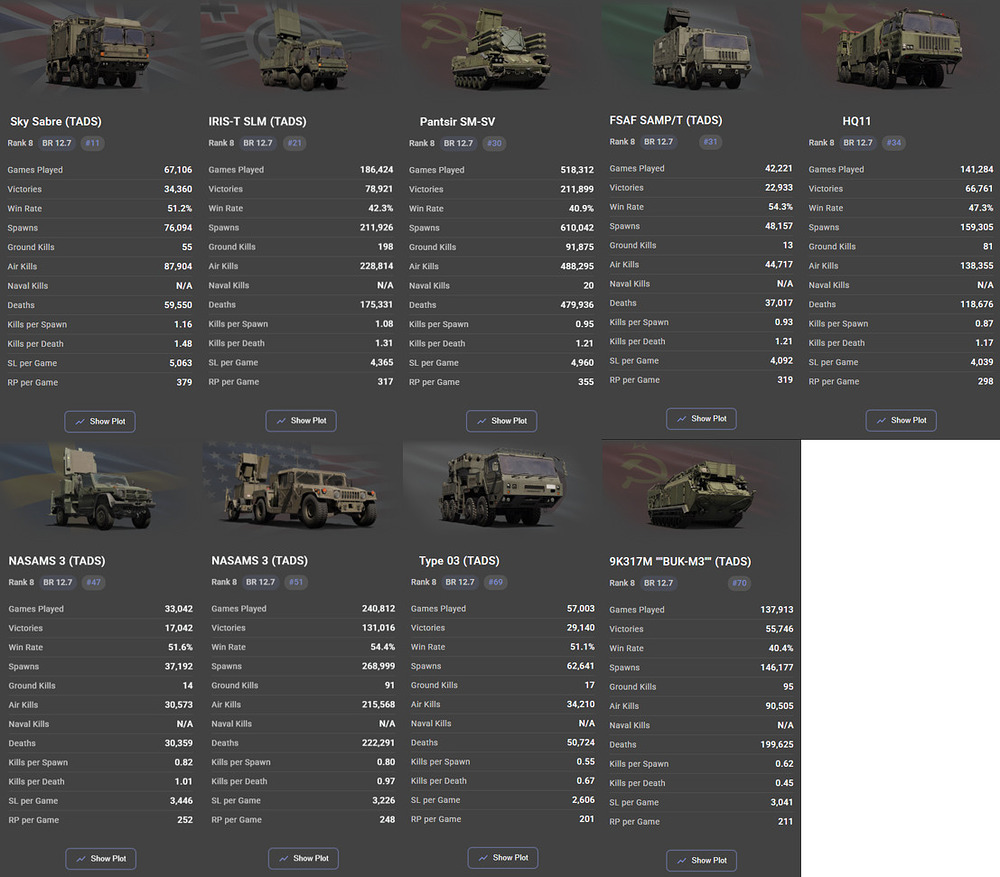Select the 'Pantsir SM-SV' title
The image size is (1000, 877).
click(x=457, y=121)
